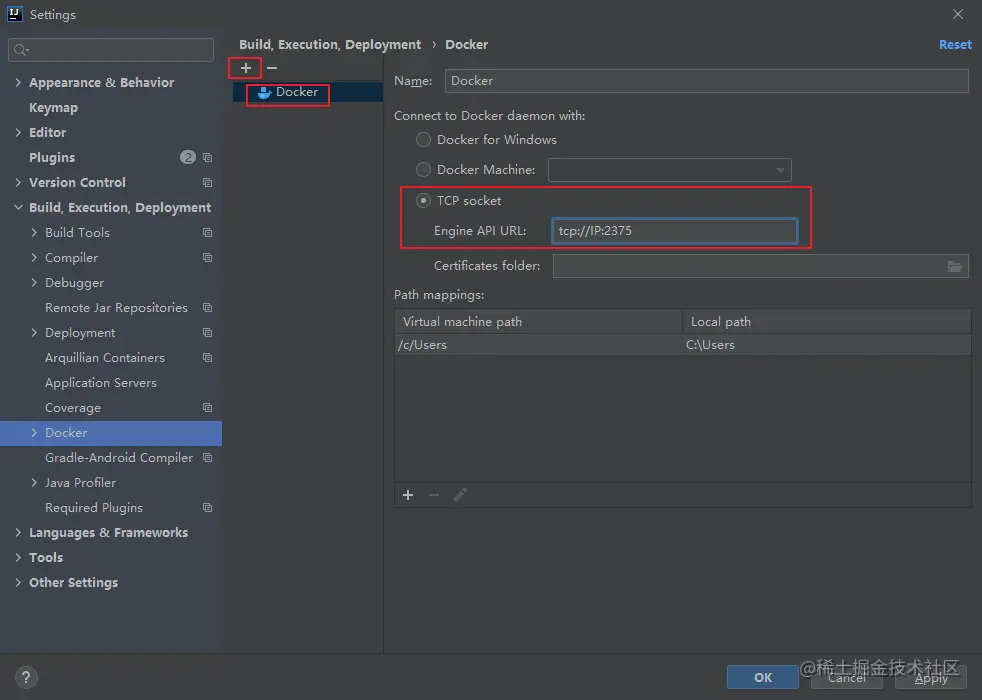
Task: Select /c/Users virtual machine path cell
Action: pyautogui.click(x=539, y=345)
